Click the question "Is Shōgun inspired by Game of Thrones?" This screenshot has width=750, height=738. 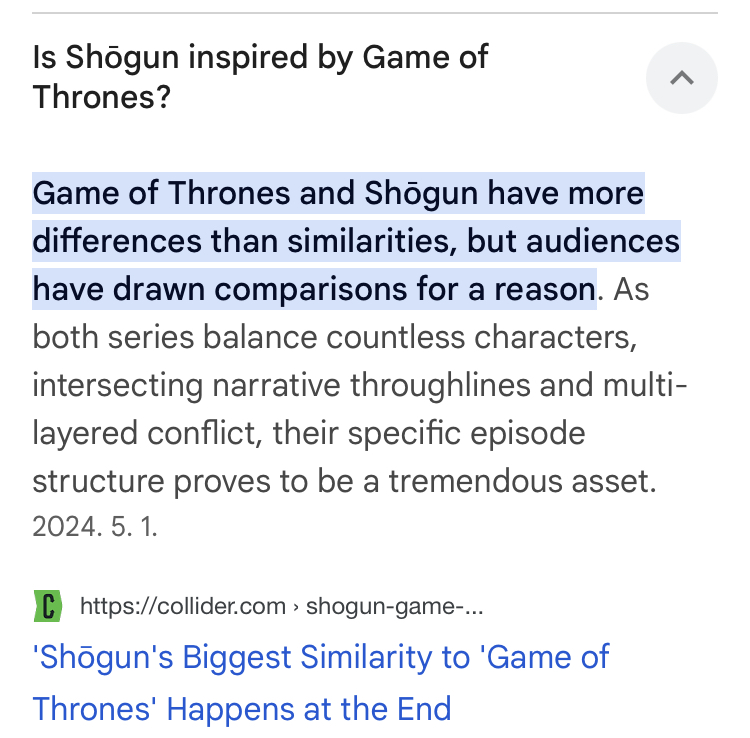pos(260,76)
